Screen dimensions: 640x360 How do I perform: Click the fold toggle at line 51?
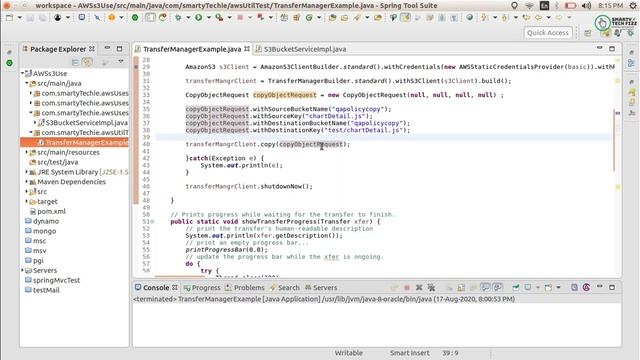pyautogui.click(x=152, y=222)
